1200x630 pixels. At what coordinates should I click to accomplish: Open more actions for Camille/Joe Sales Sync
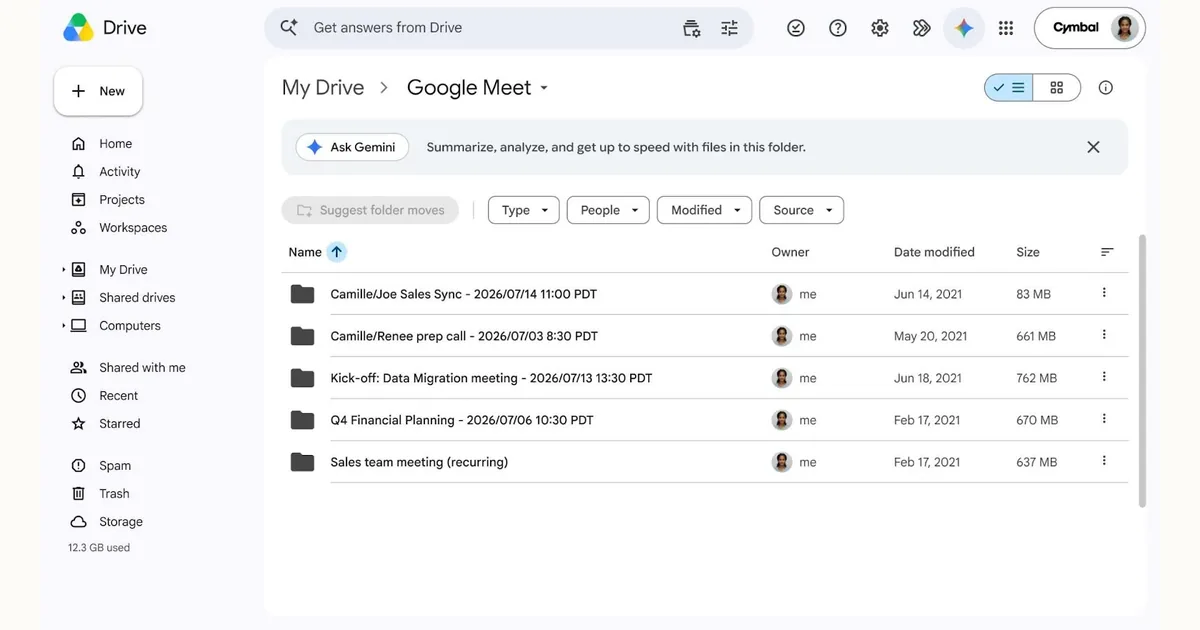1104,293
